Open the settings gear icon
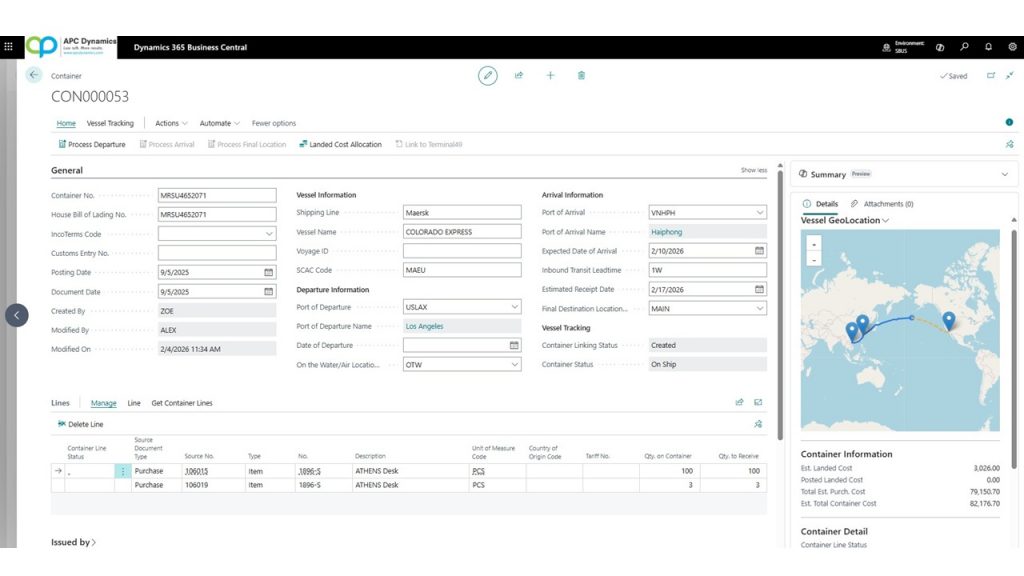 click(x=1012, y=47)
